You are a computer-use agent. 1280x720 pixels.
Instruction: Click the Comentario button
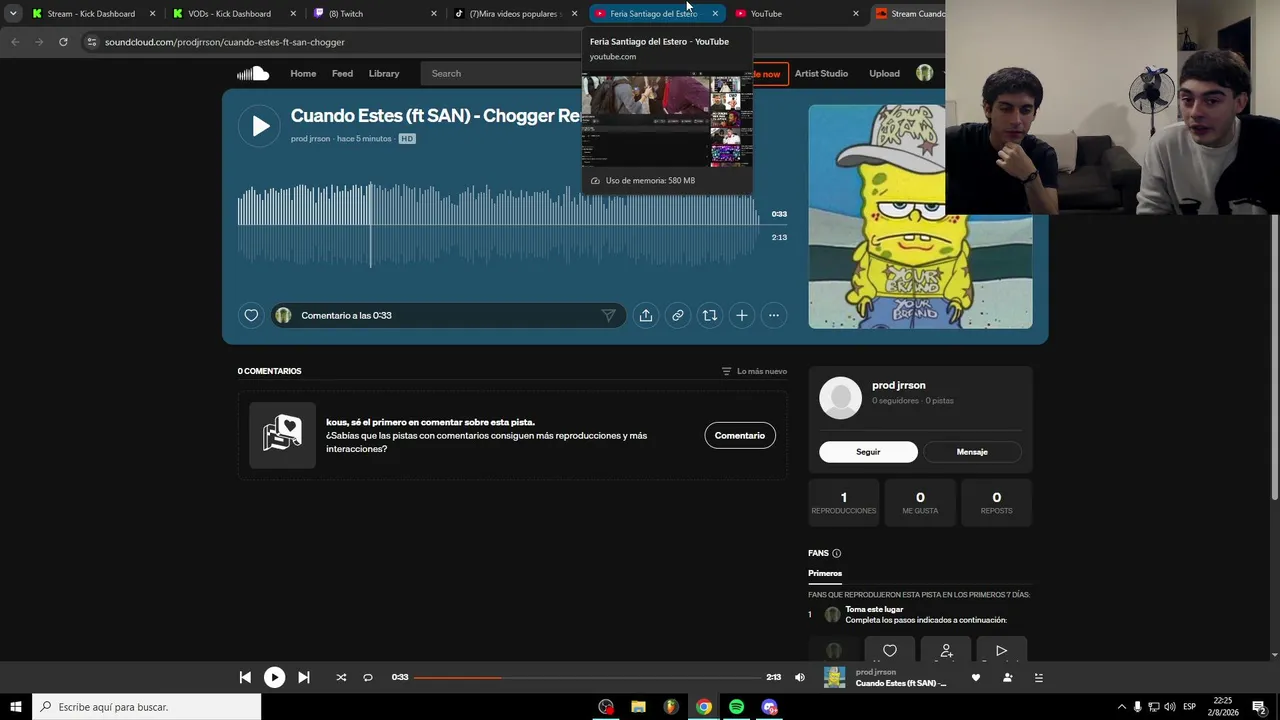(x=740, y=435)
